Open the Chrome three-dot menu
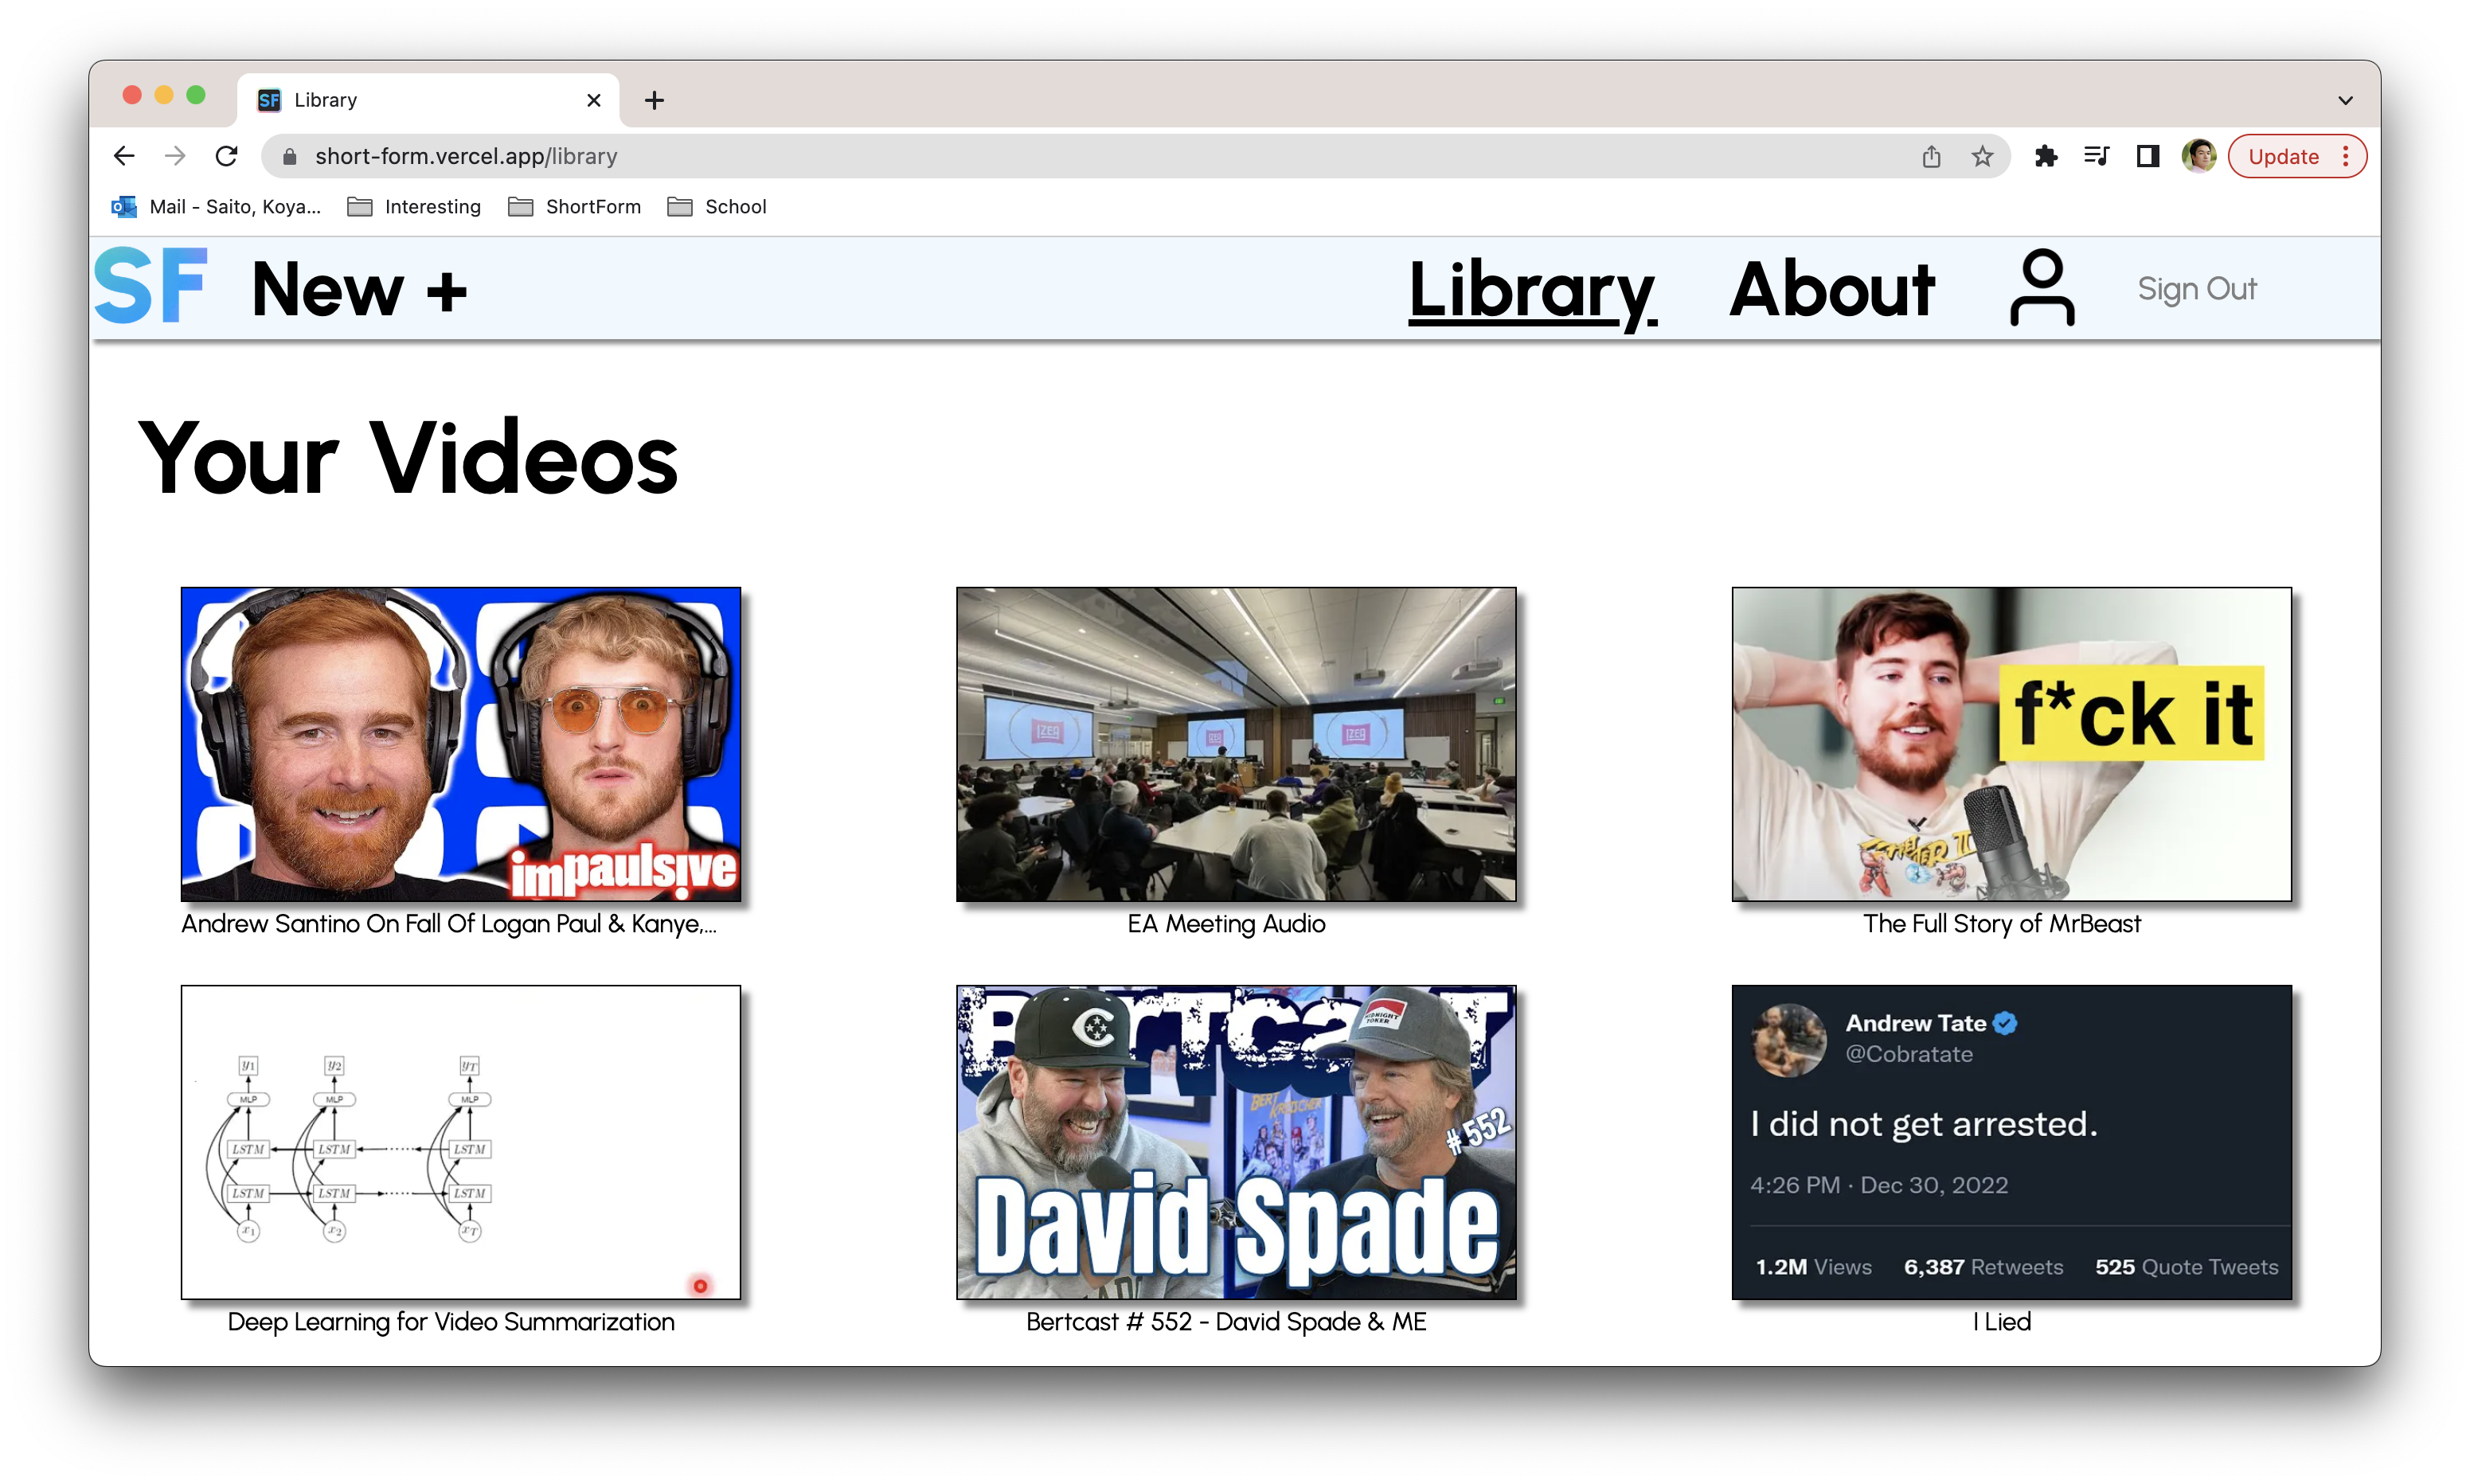This screenshot has height=1484, width=2470. pyautogui.click(x=2345, y=156)
